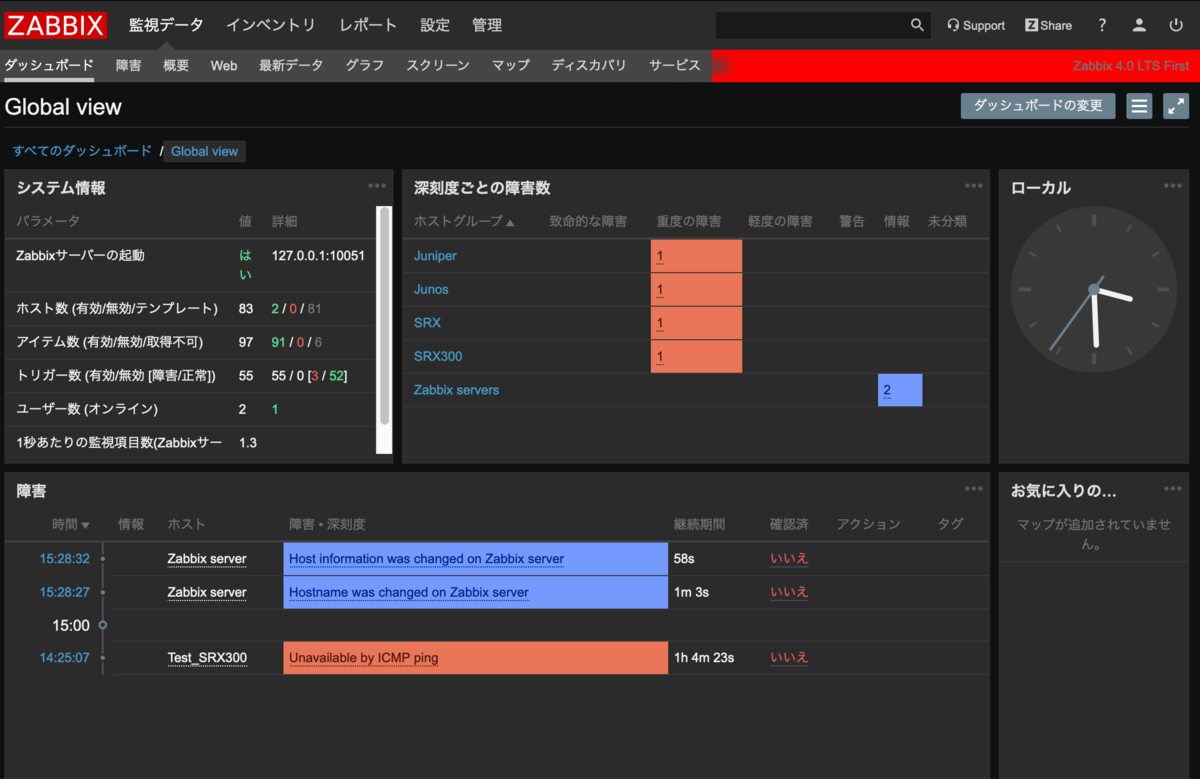Viewport: 1200px width, 779px height.
Task: Click ダッシュボードの変更 button
Action: 1038,106
